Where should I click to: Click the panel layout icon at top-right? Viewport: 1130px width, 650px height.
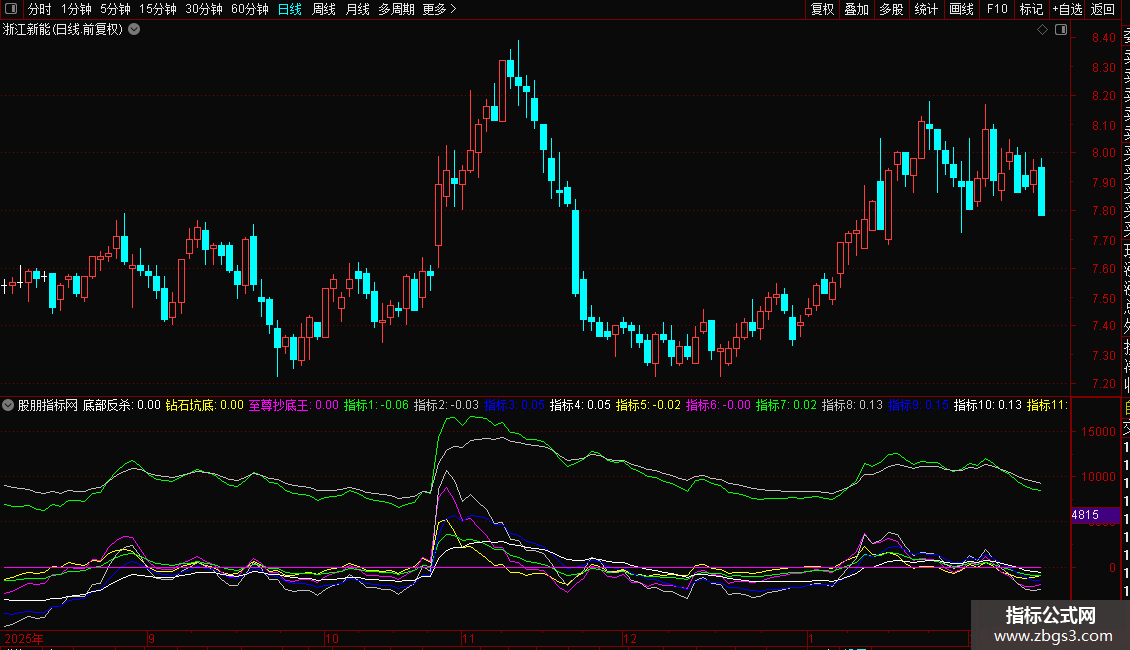tap(1061, 30)
